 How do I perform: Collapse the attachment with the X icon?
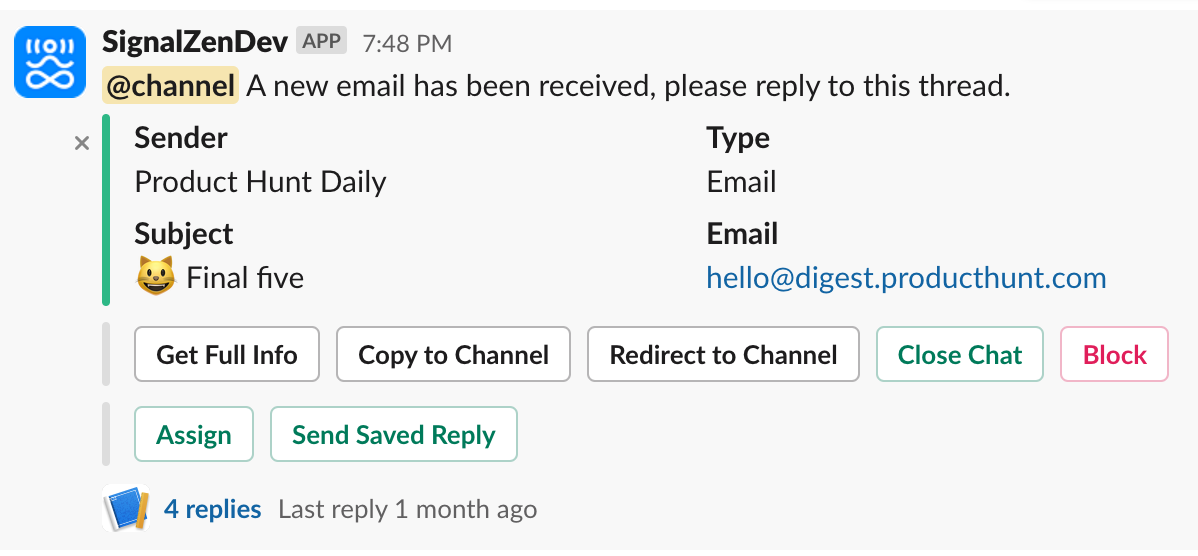click(x=82, y=144)
